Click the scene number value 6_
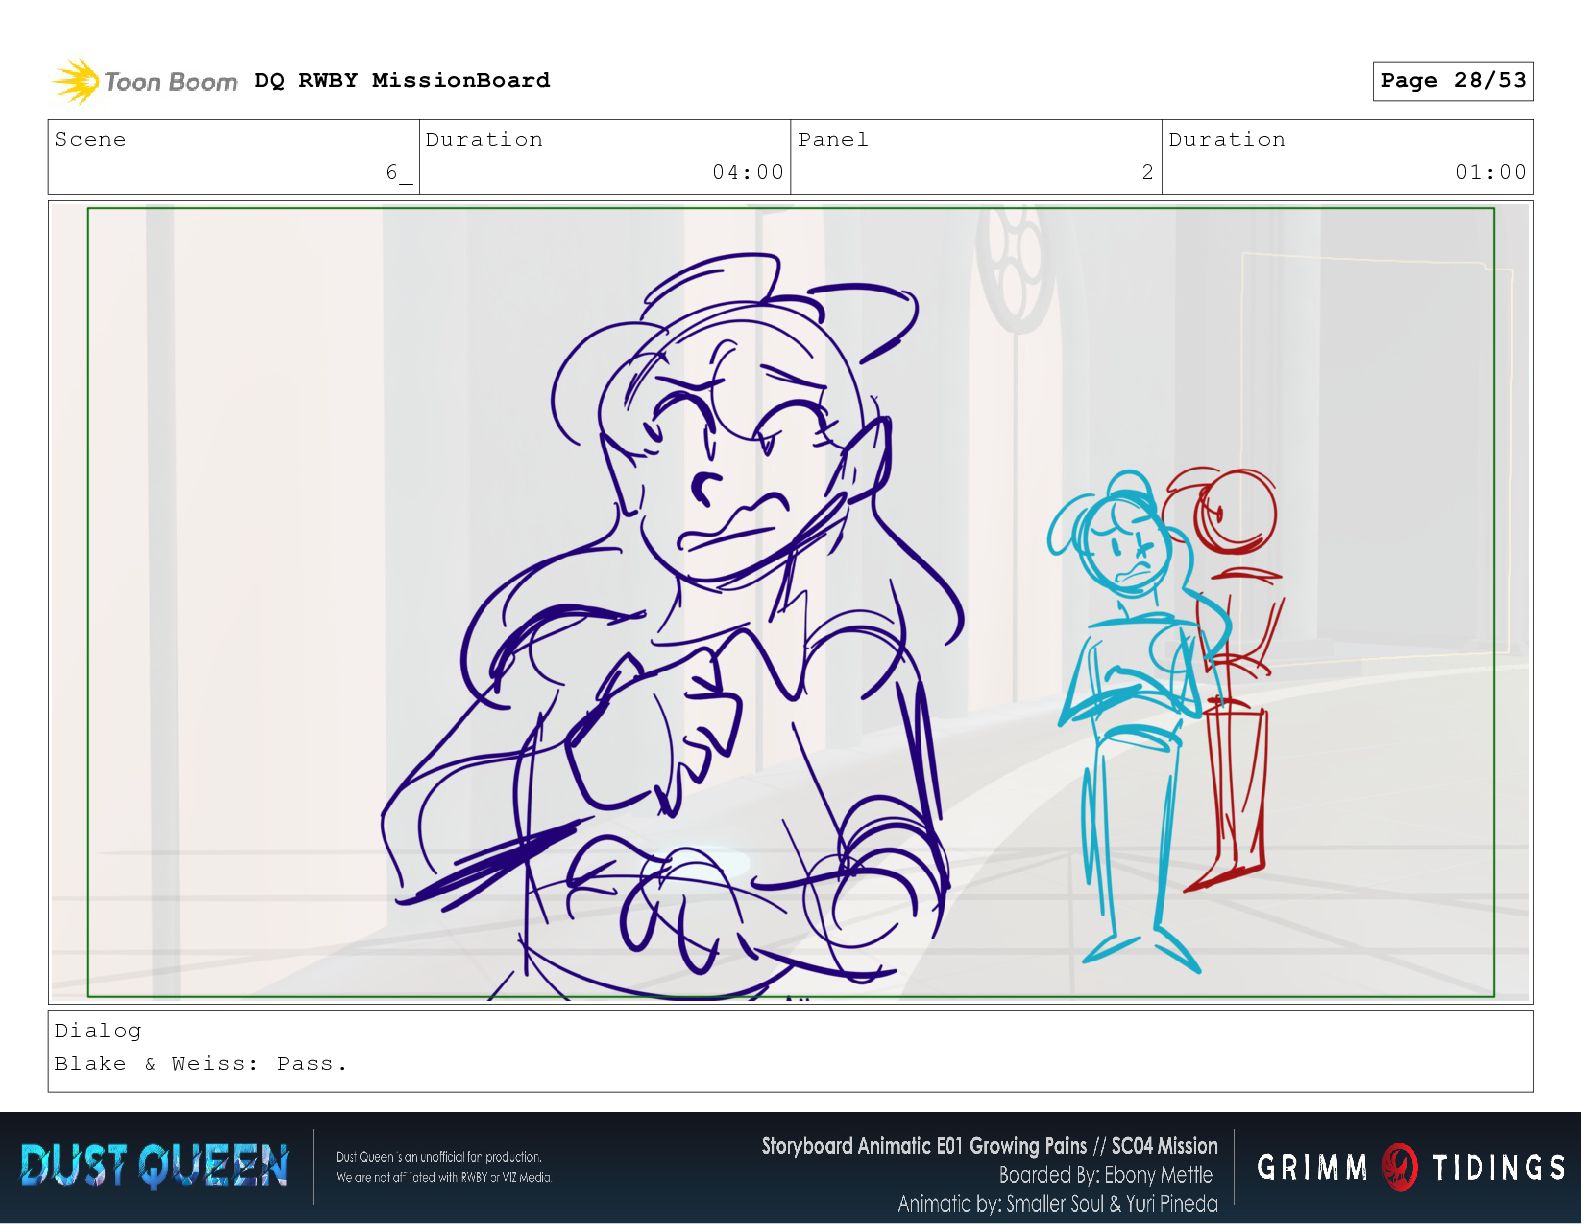Image resolution: width=1584 pixels, height=1224 pixels. tap(398, 173)
